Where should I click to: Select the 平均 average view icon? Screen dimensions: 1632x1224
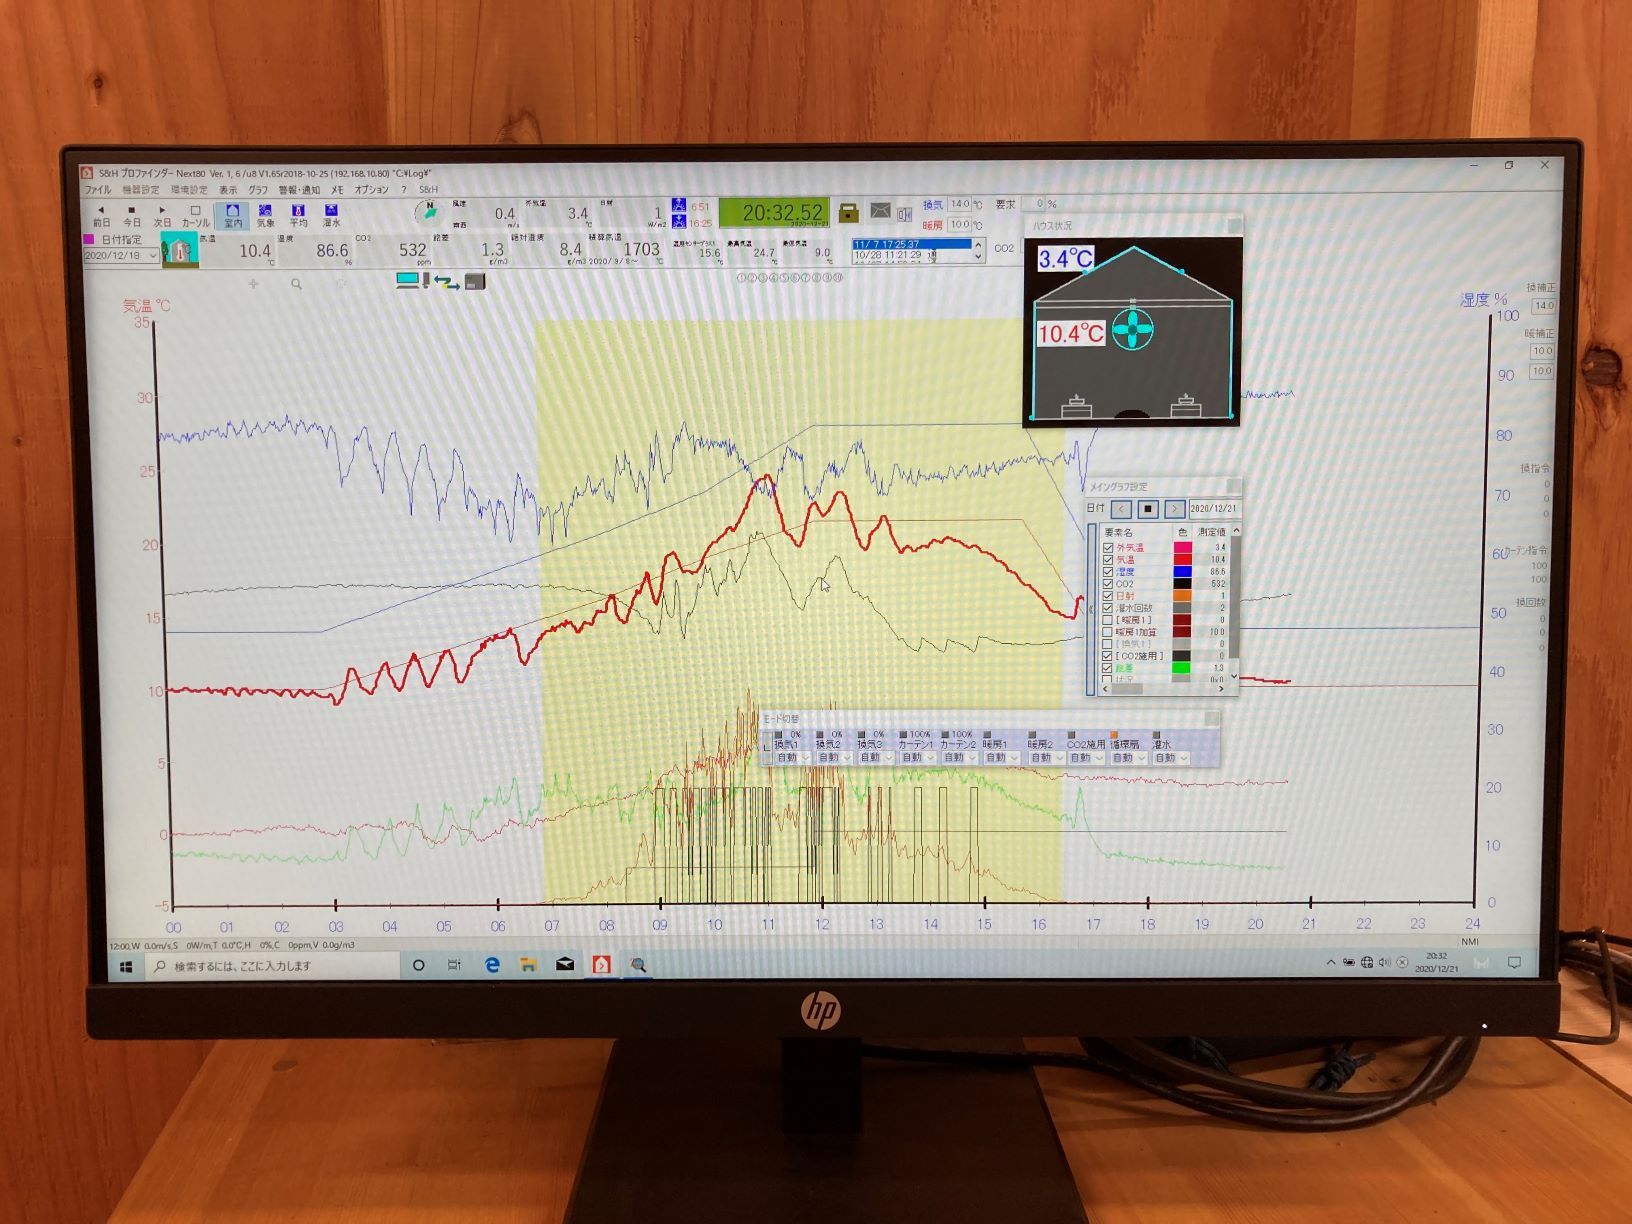pos(298,215)
